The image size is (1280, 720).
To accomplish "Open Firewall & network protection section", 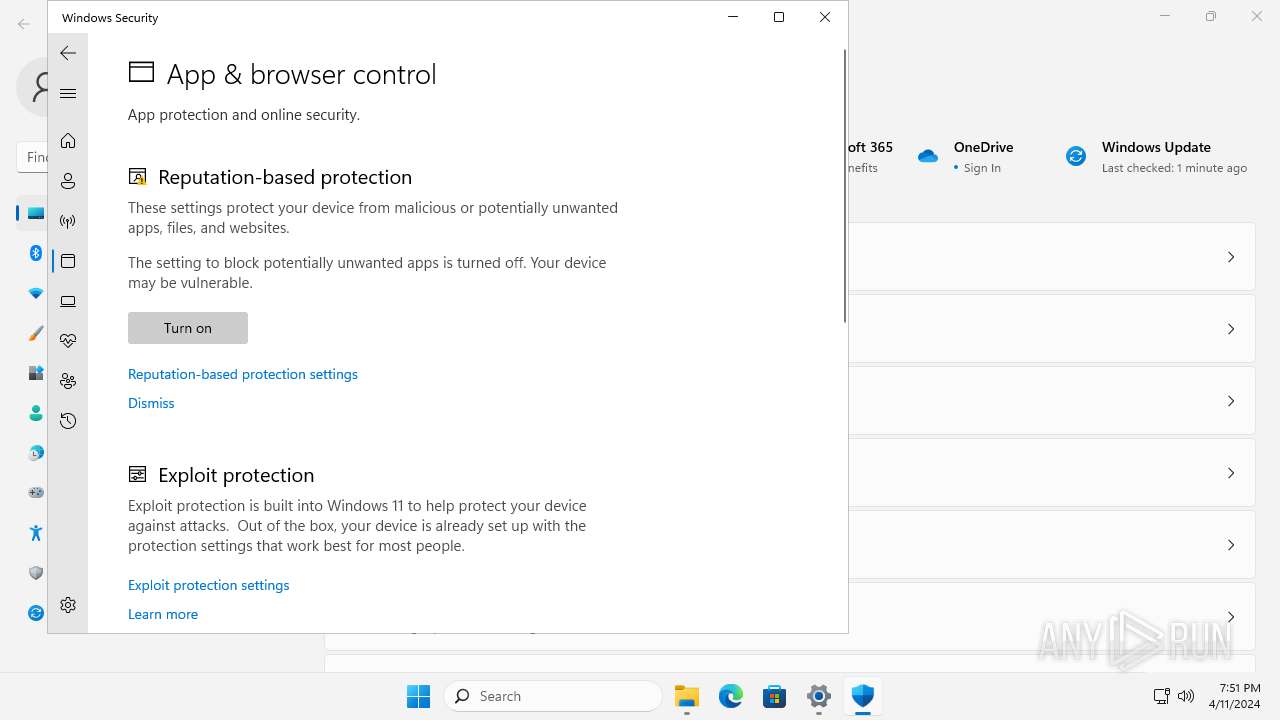I will coord(68,221).
